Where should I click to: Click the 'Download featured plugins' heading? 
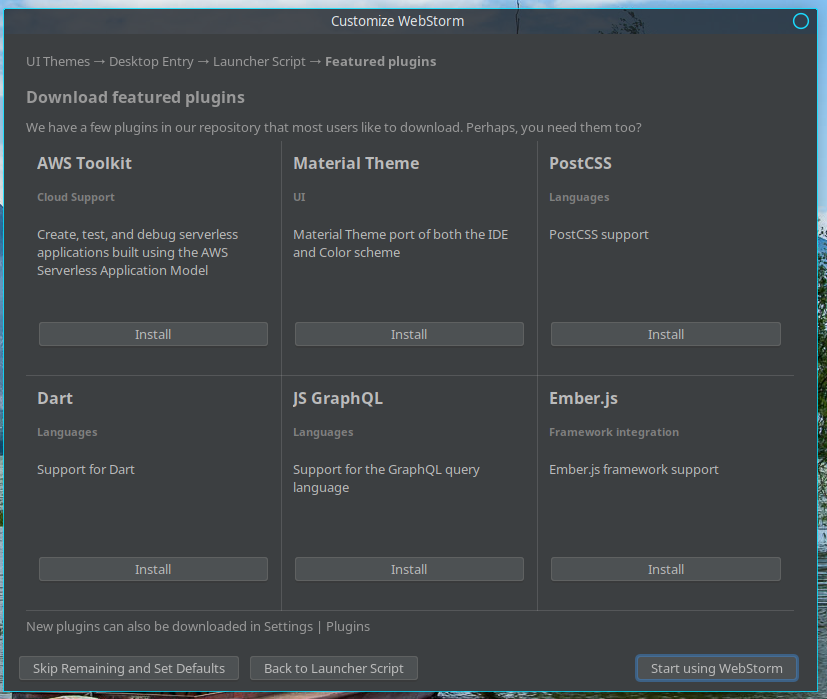[136, 98]
